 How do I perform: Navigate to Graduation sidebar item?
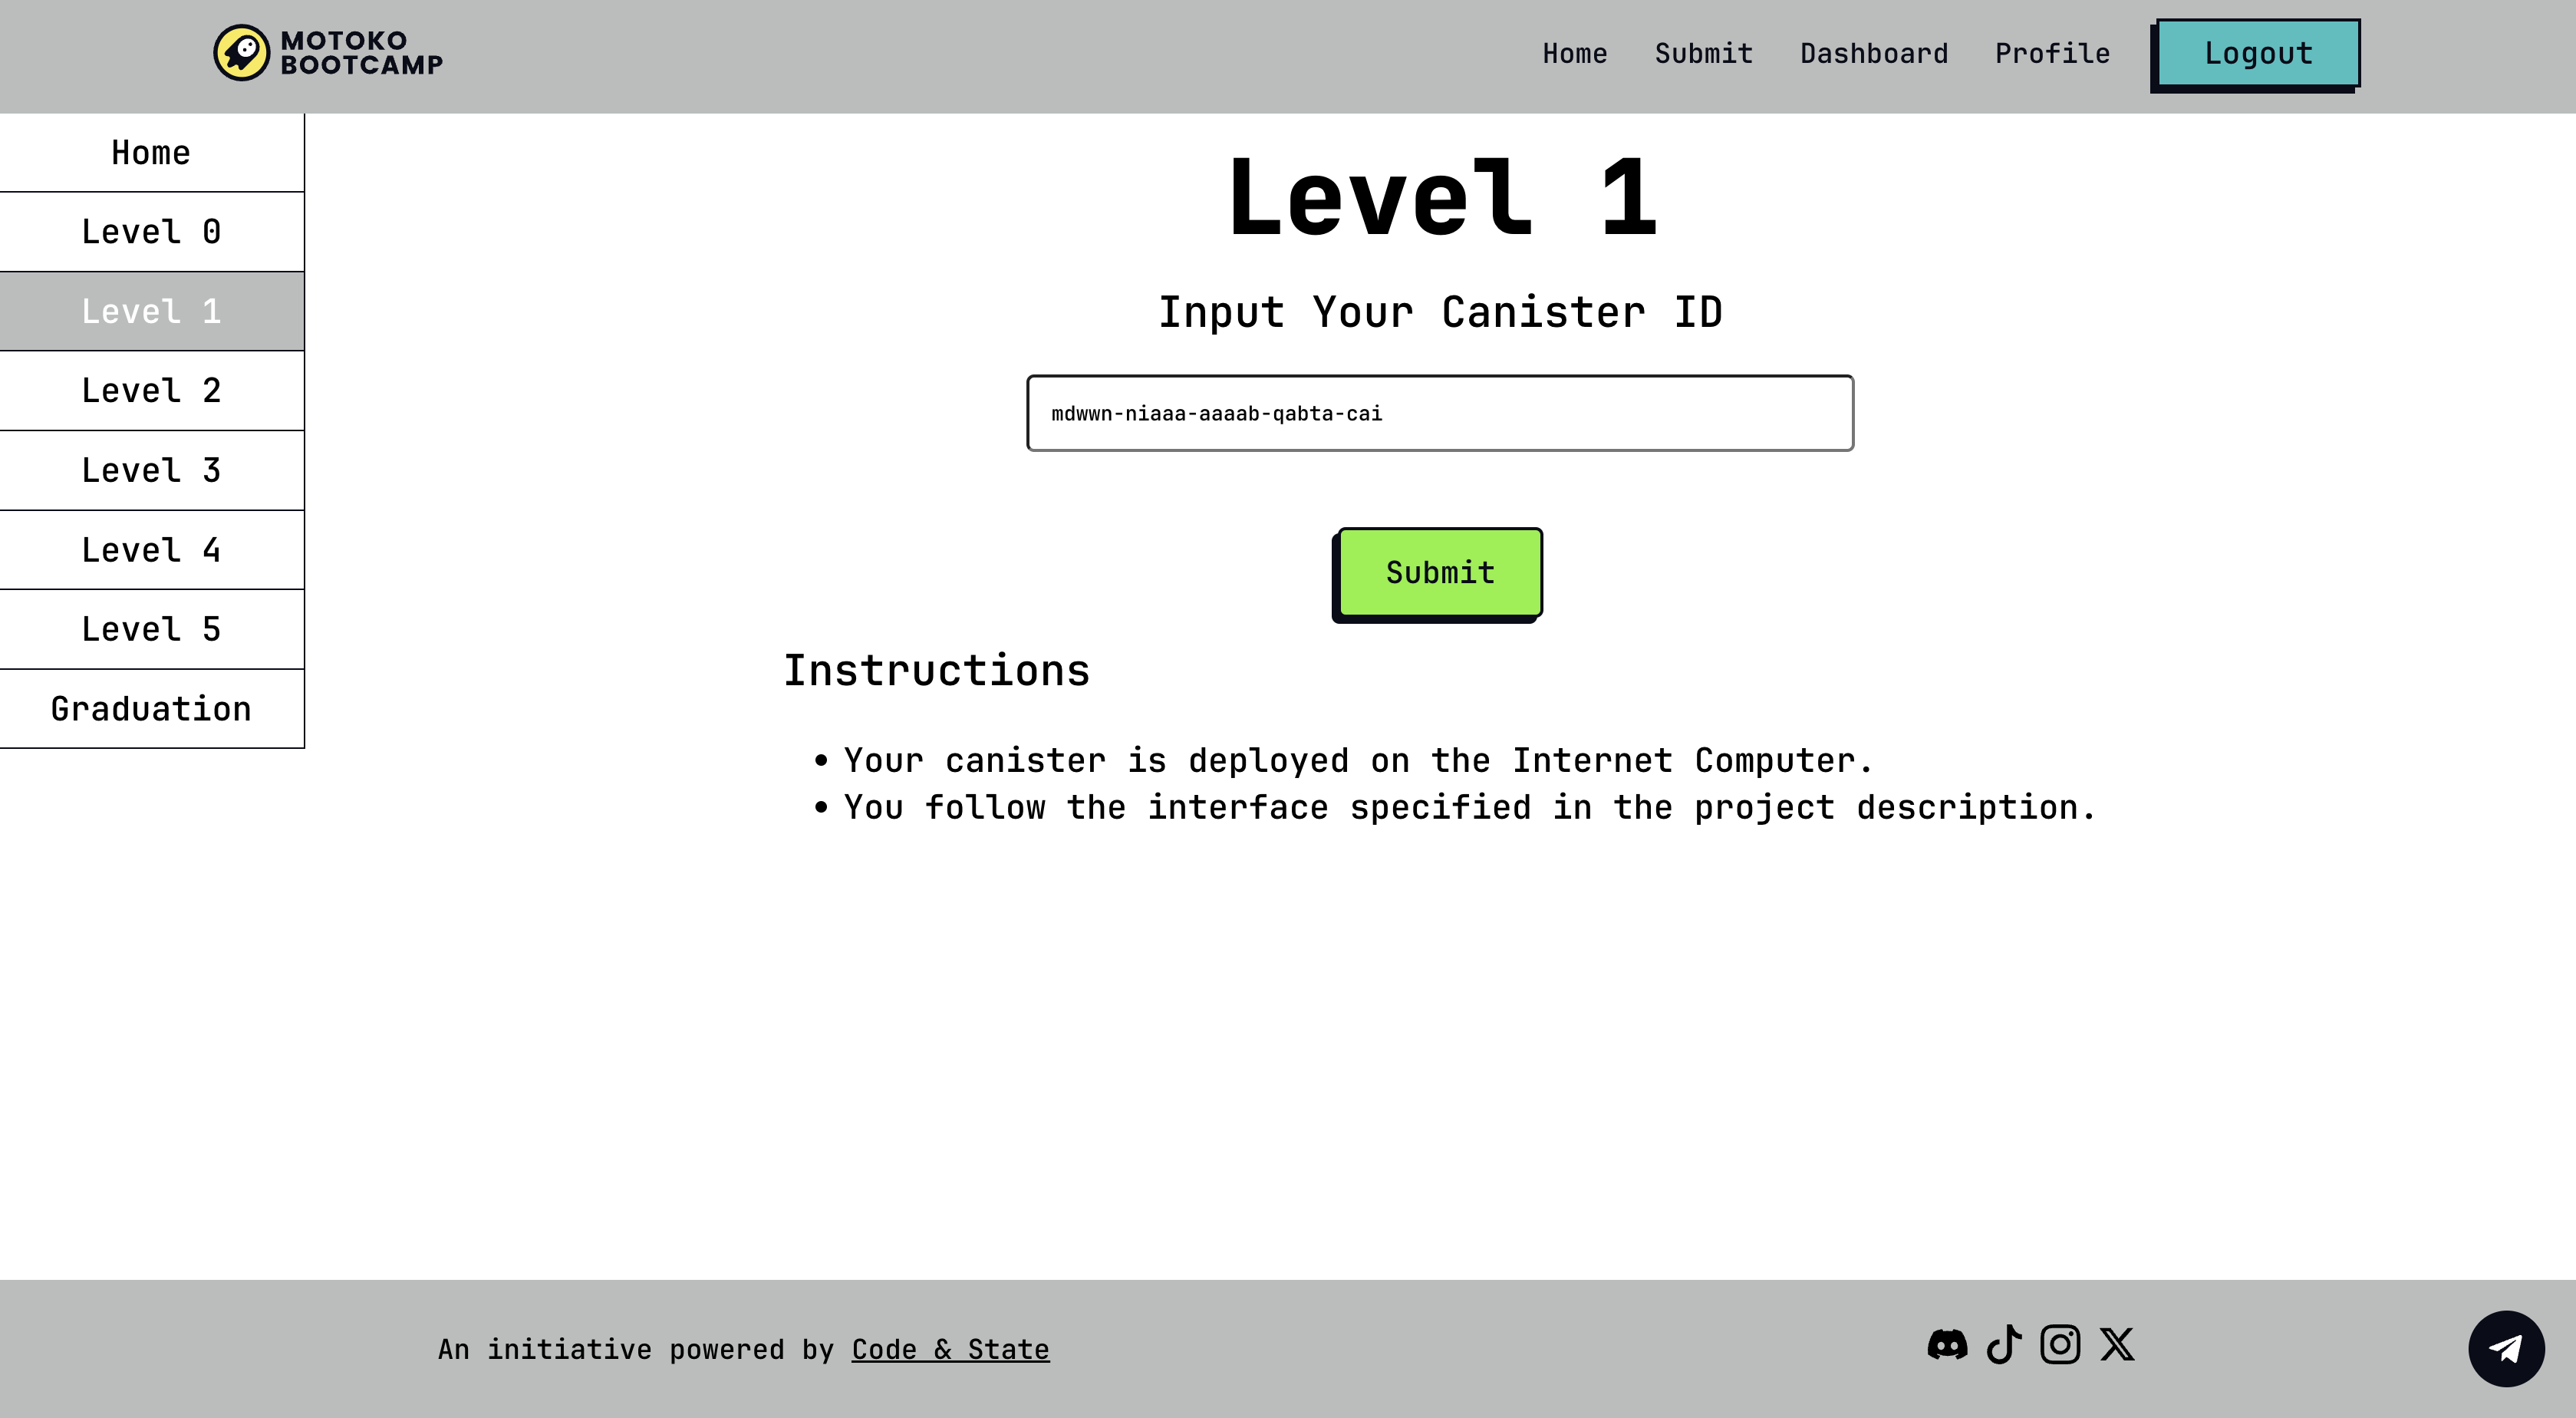(x=150, y=707)
